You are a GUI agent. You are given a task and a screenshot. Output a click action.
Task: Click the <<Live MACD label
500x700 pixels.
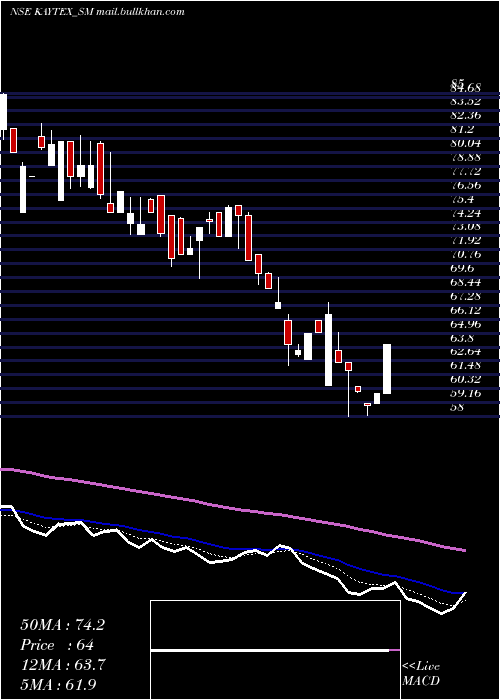[x=421, y=673]
